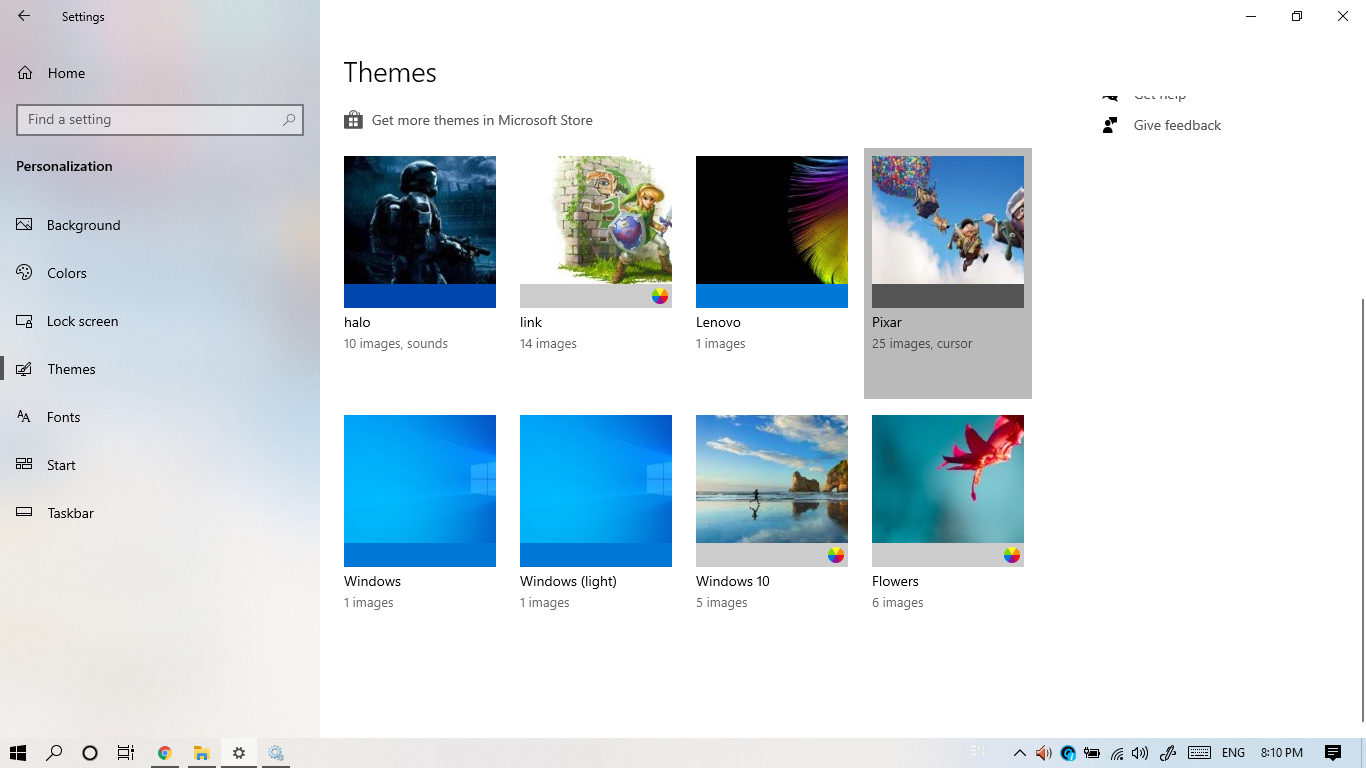This screenshot has width=1366, height=768.
Task: Click the color wheel on Windows 10 theme
Action: point(836,555)
